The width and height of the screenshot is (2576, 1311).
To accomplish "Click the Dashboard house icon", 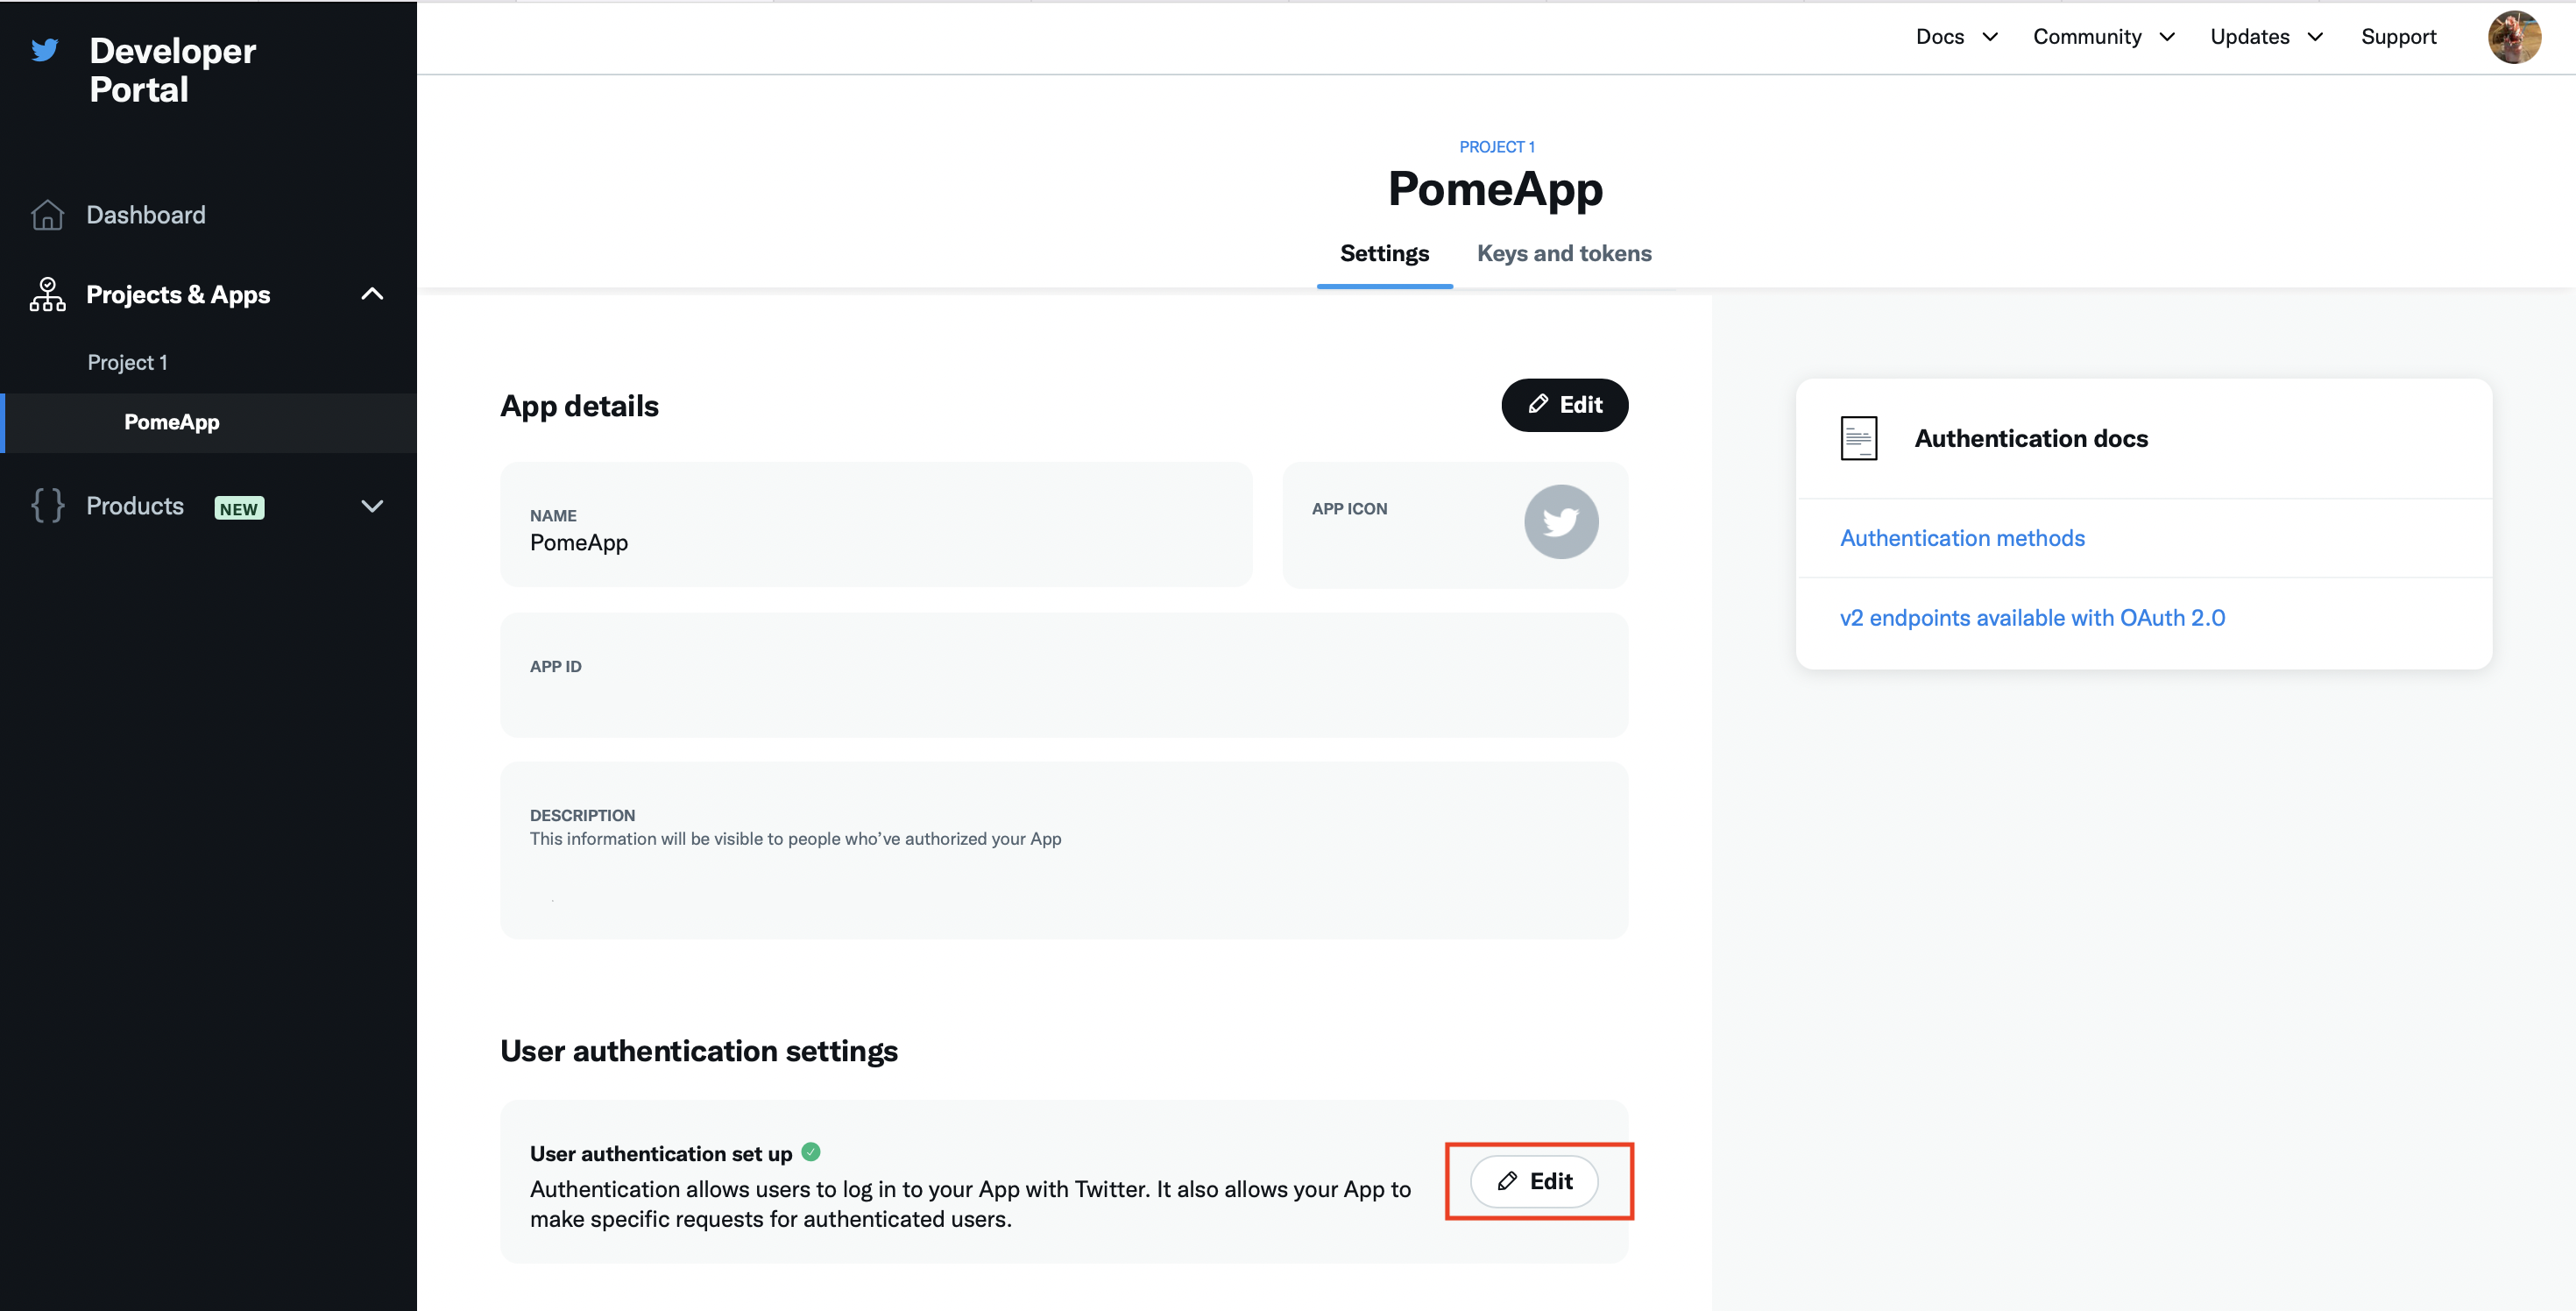I will coord(47,215).
